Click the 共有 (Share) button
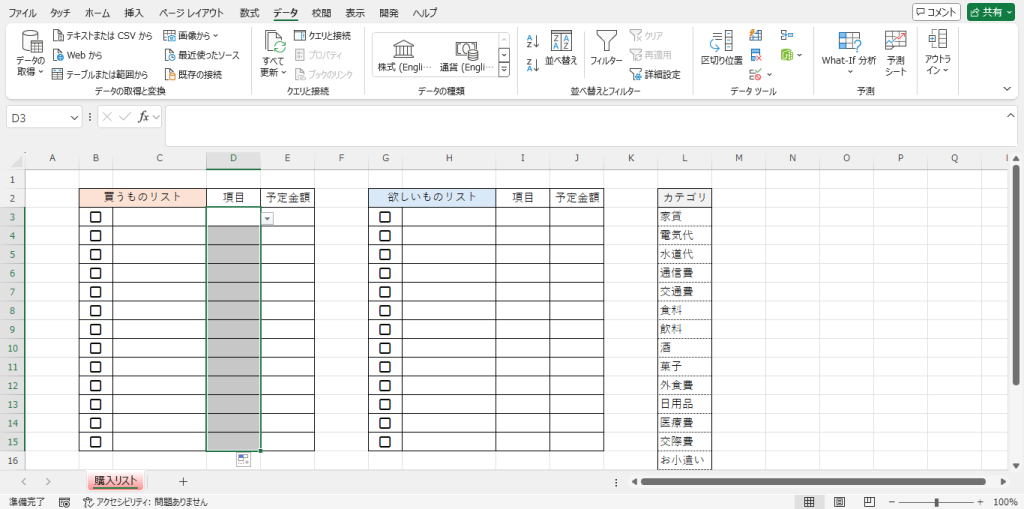 [x=990, y=12]
